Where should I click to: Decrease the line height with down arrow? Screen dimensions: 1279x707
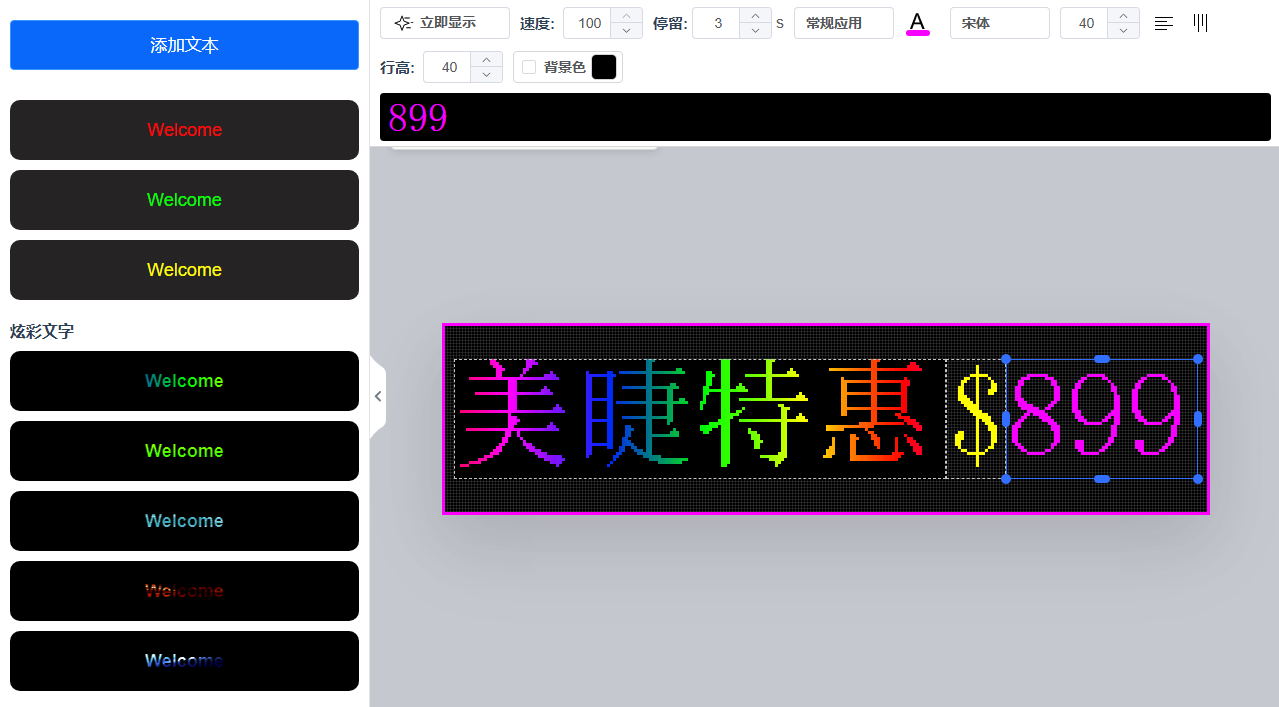tap(486, 74)
